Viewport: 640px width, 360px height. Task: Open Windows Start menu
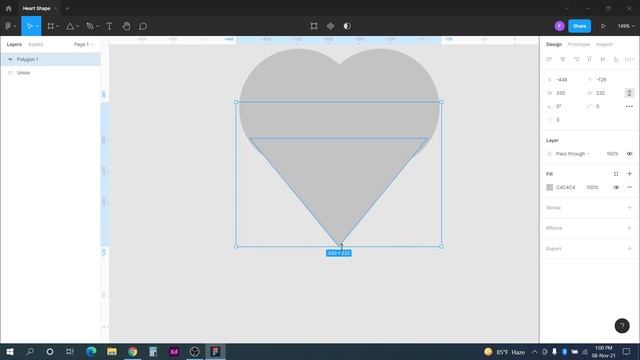click(10, 351)
